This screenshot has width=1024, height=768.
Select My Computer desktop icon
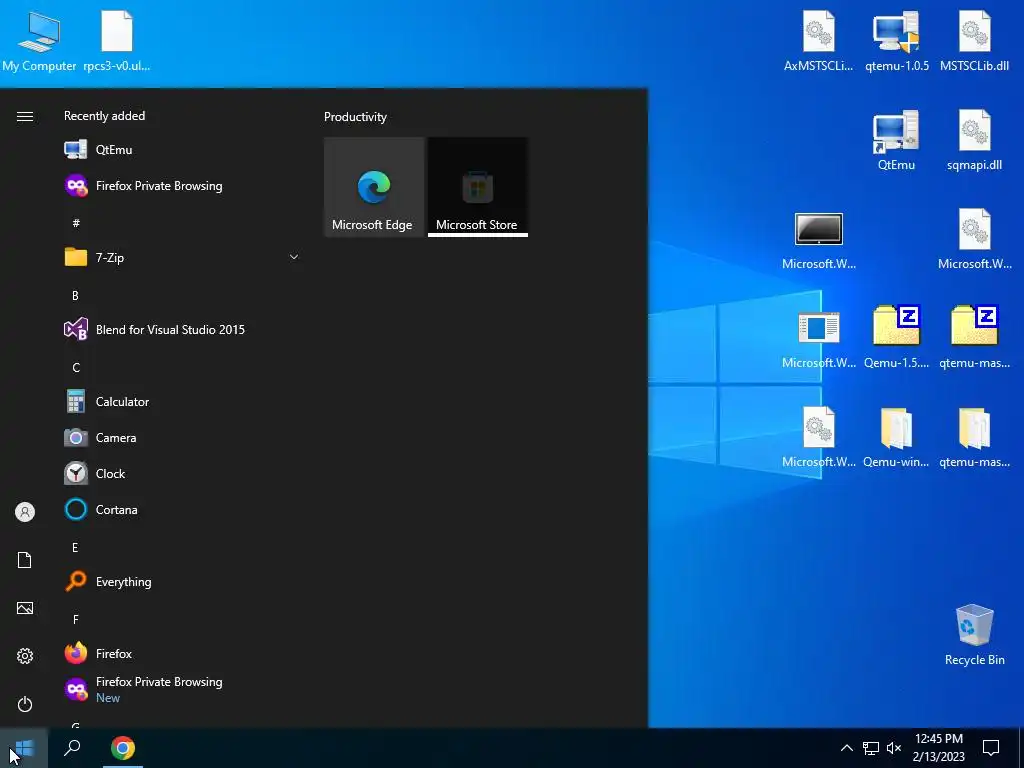click(39, 40)
